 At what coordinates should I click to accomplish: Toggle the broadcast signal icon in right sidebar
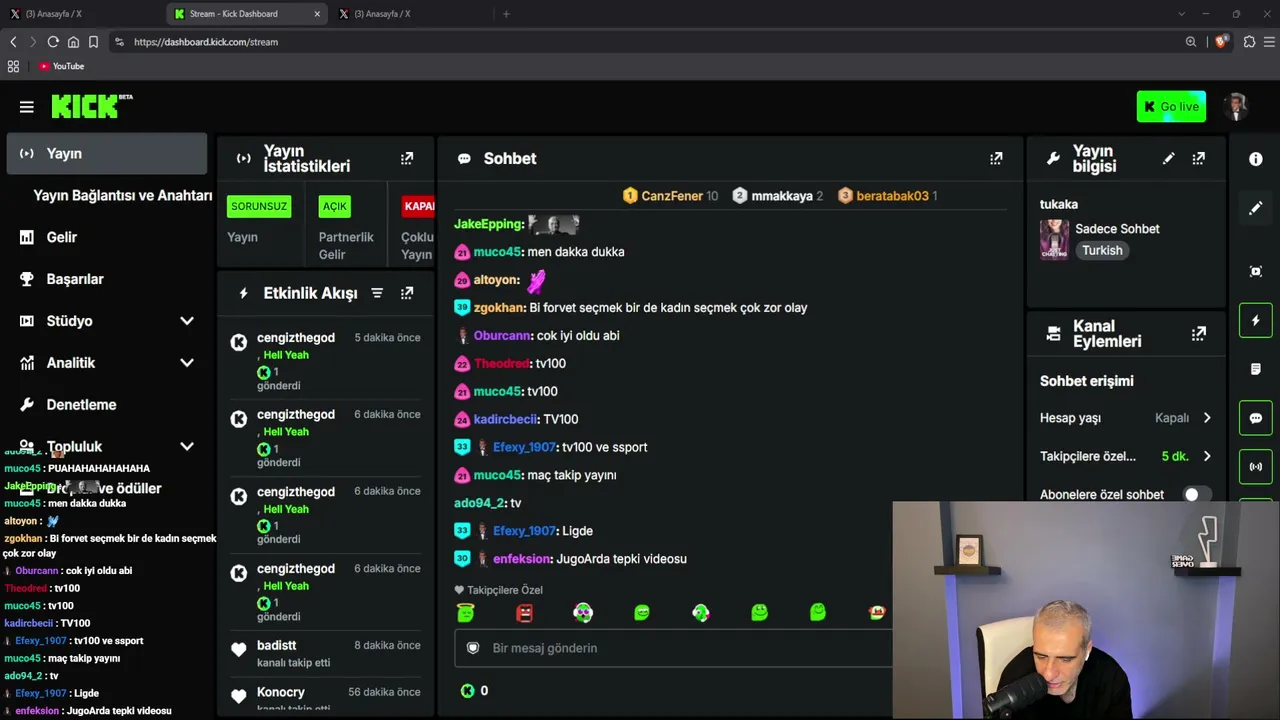[1256, 467]
